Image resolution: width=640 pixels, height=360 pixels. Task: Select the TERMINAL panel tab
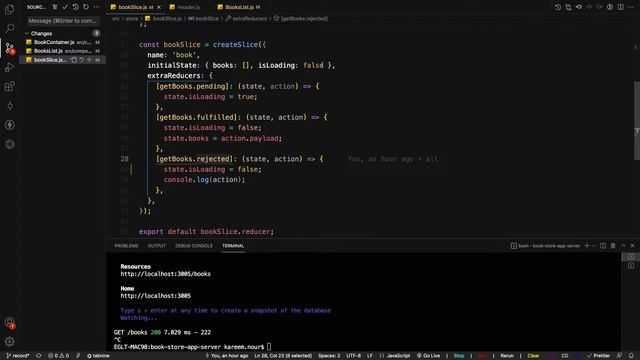tap(233, 246)
